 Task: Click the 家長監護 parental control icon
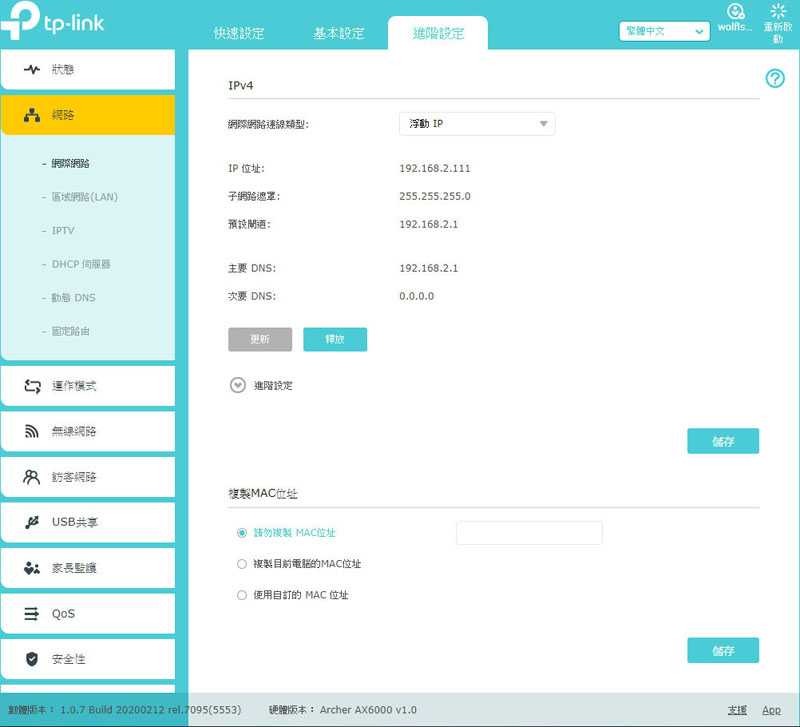tap(32, 568)
